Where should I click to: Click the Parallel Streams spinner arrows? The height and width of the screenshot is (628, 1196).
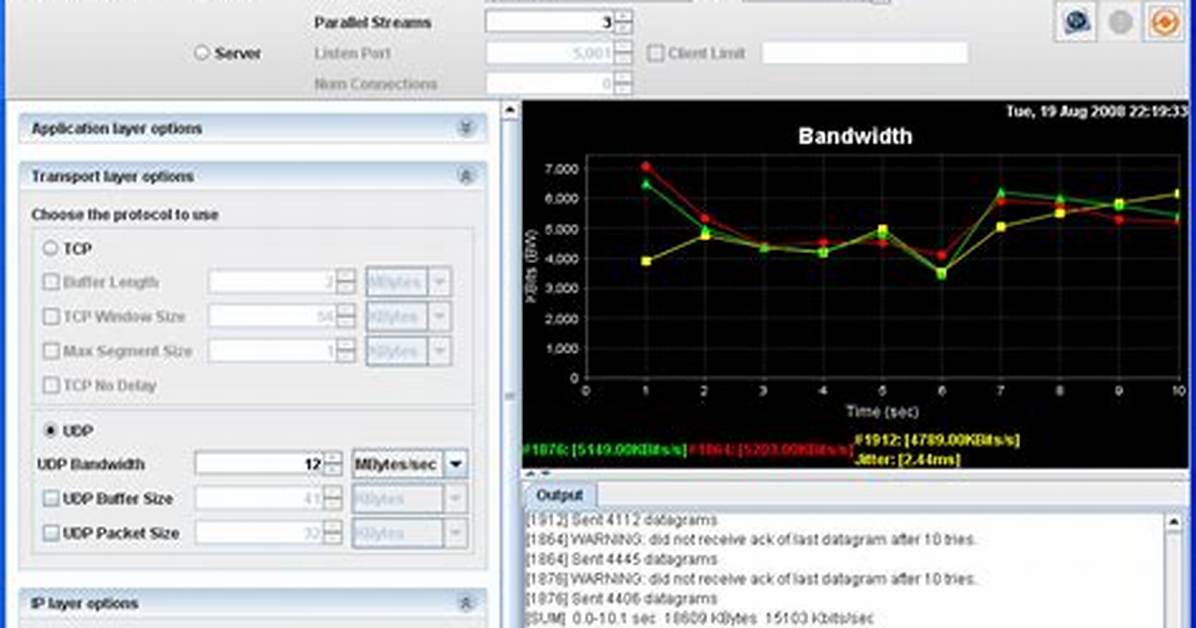[x=623, y=22]
